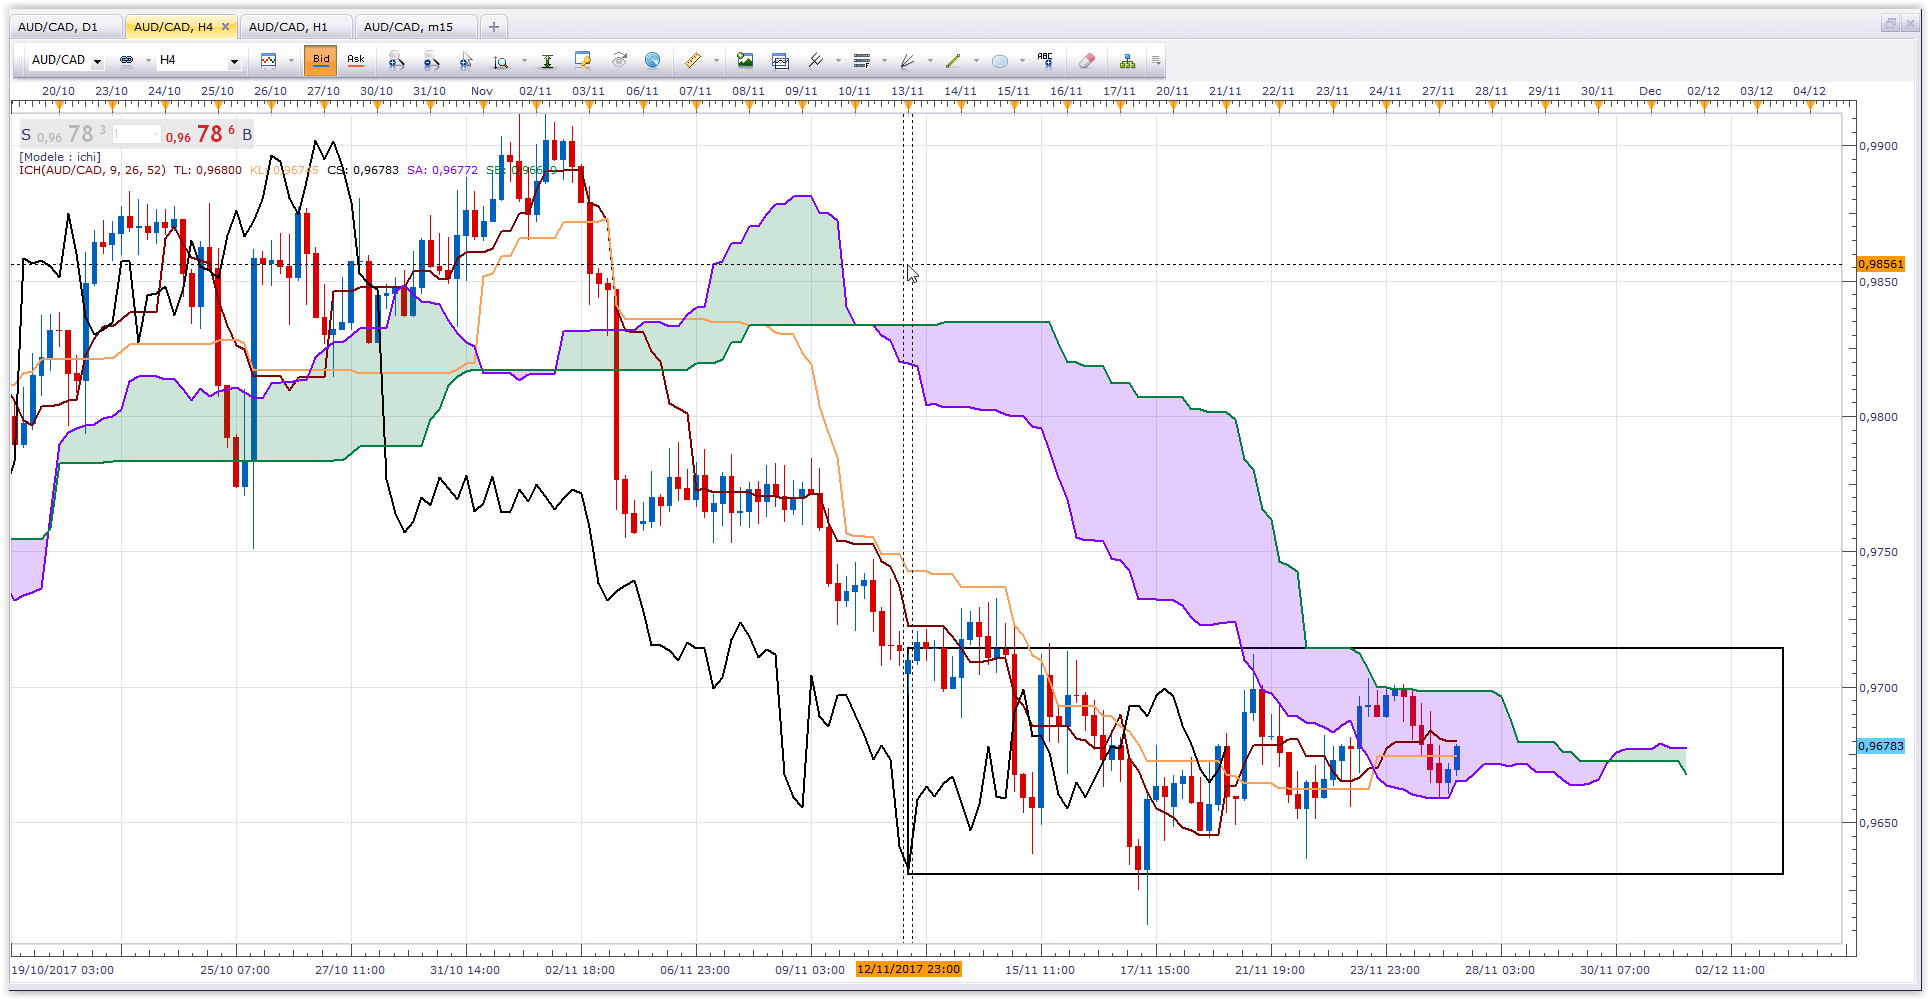Viewport: 1930px width, 999px height.
Task: Open the indicators tool icon
Action: [x=816, y=60]
